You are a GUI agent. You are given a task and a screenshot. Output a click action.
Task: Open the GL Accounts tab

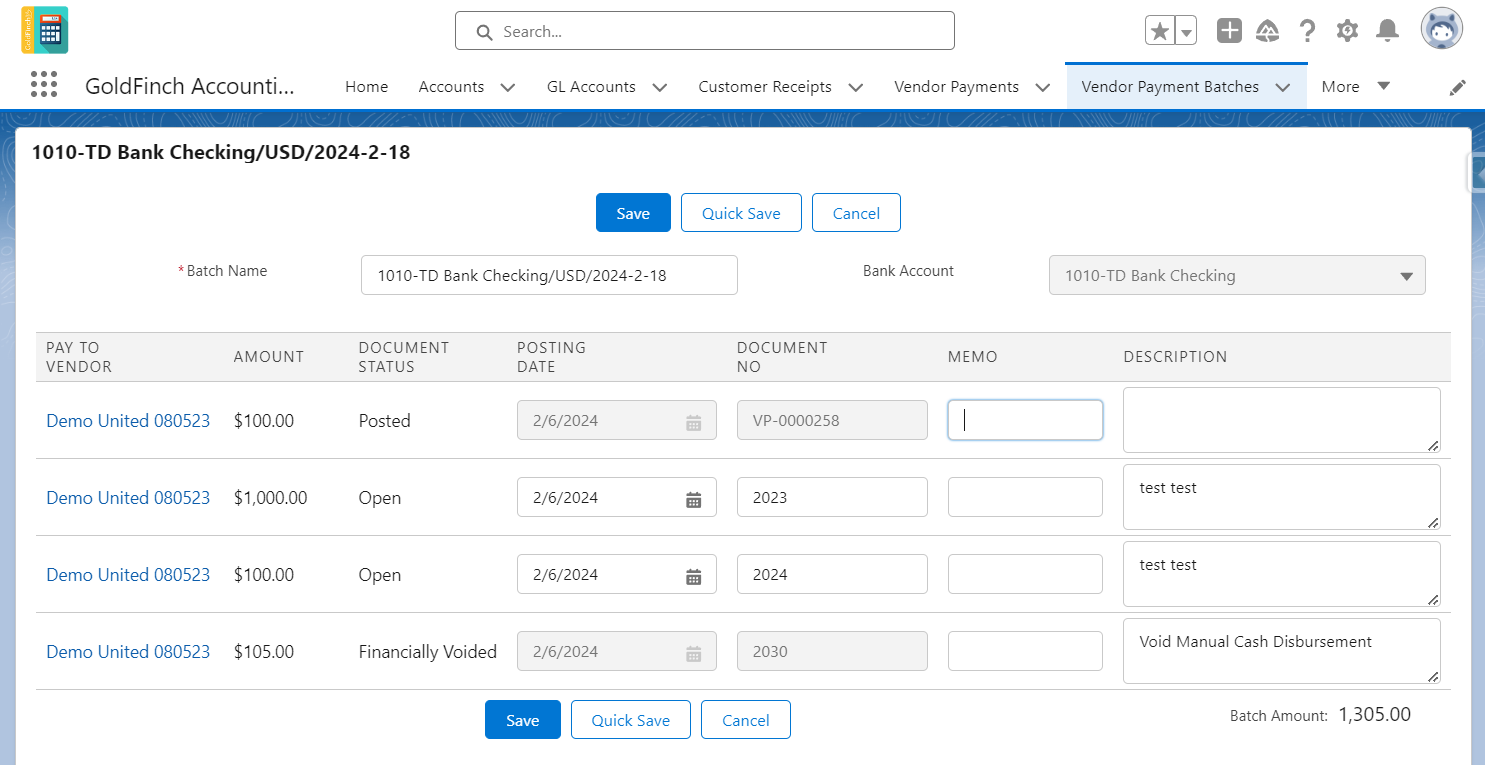click(591, 87)
